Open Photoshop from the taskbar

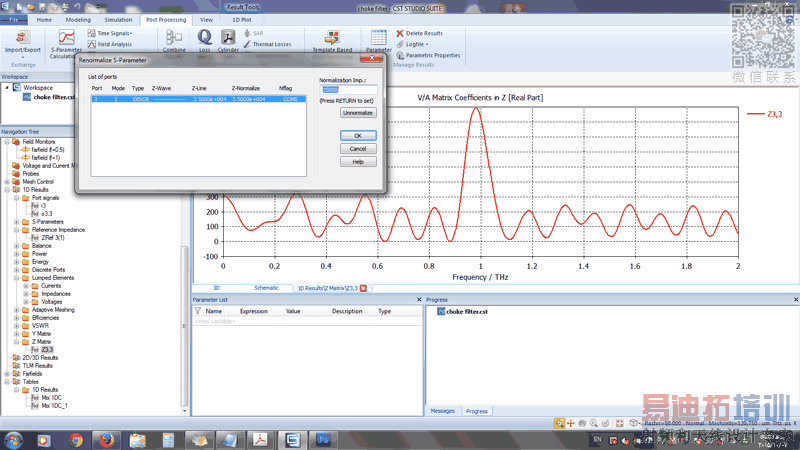323,440
